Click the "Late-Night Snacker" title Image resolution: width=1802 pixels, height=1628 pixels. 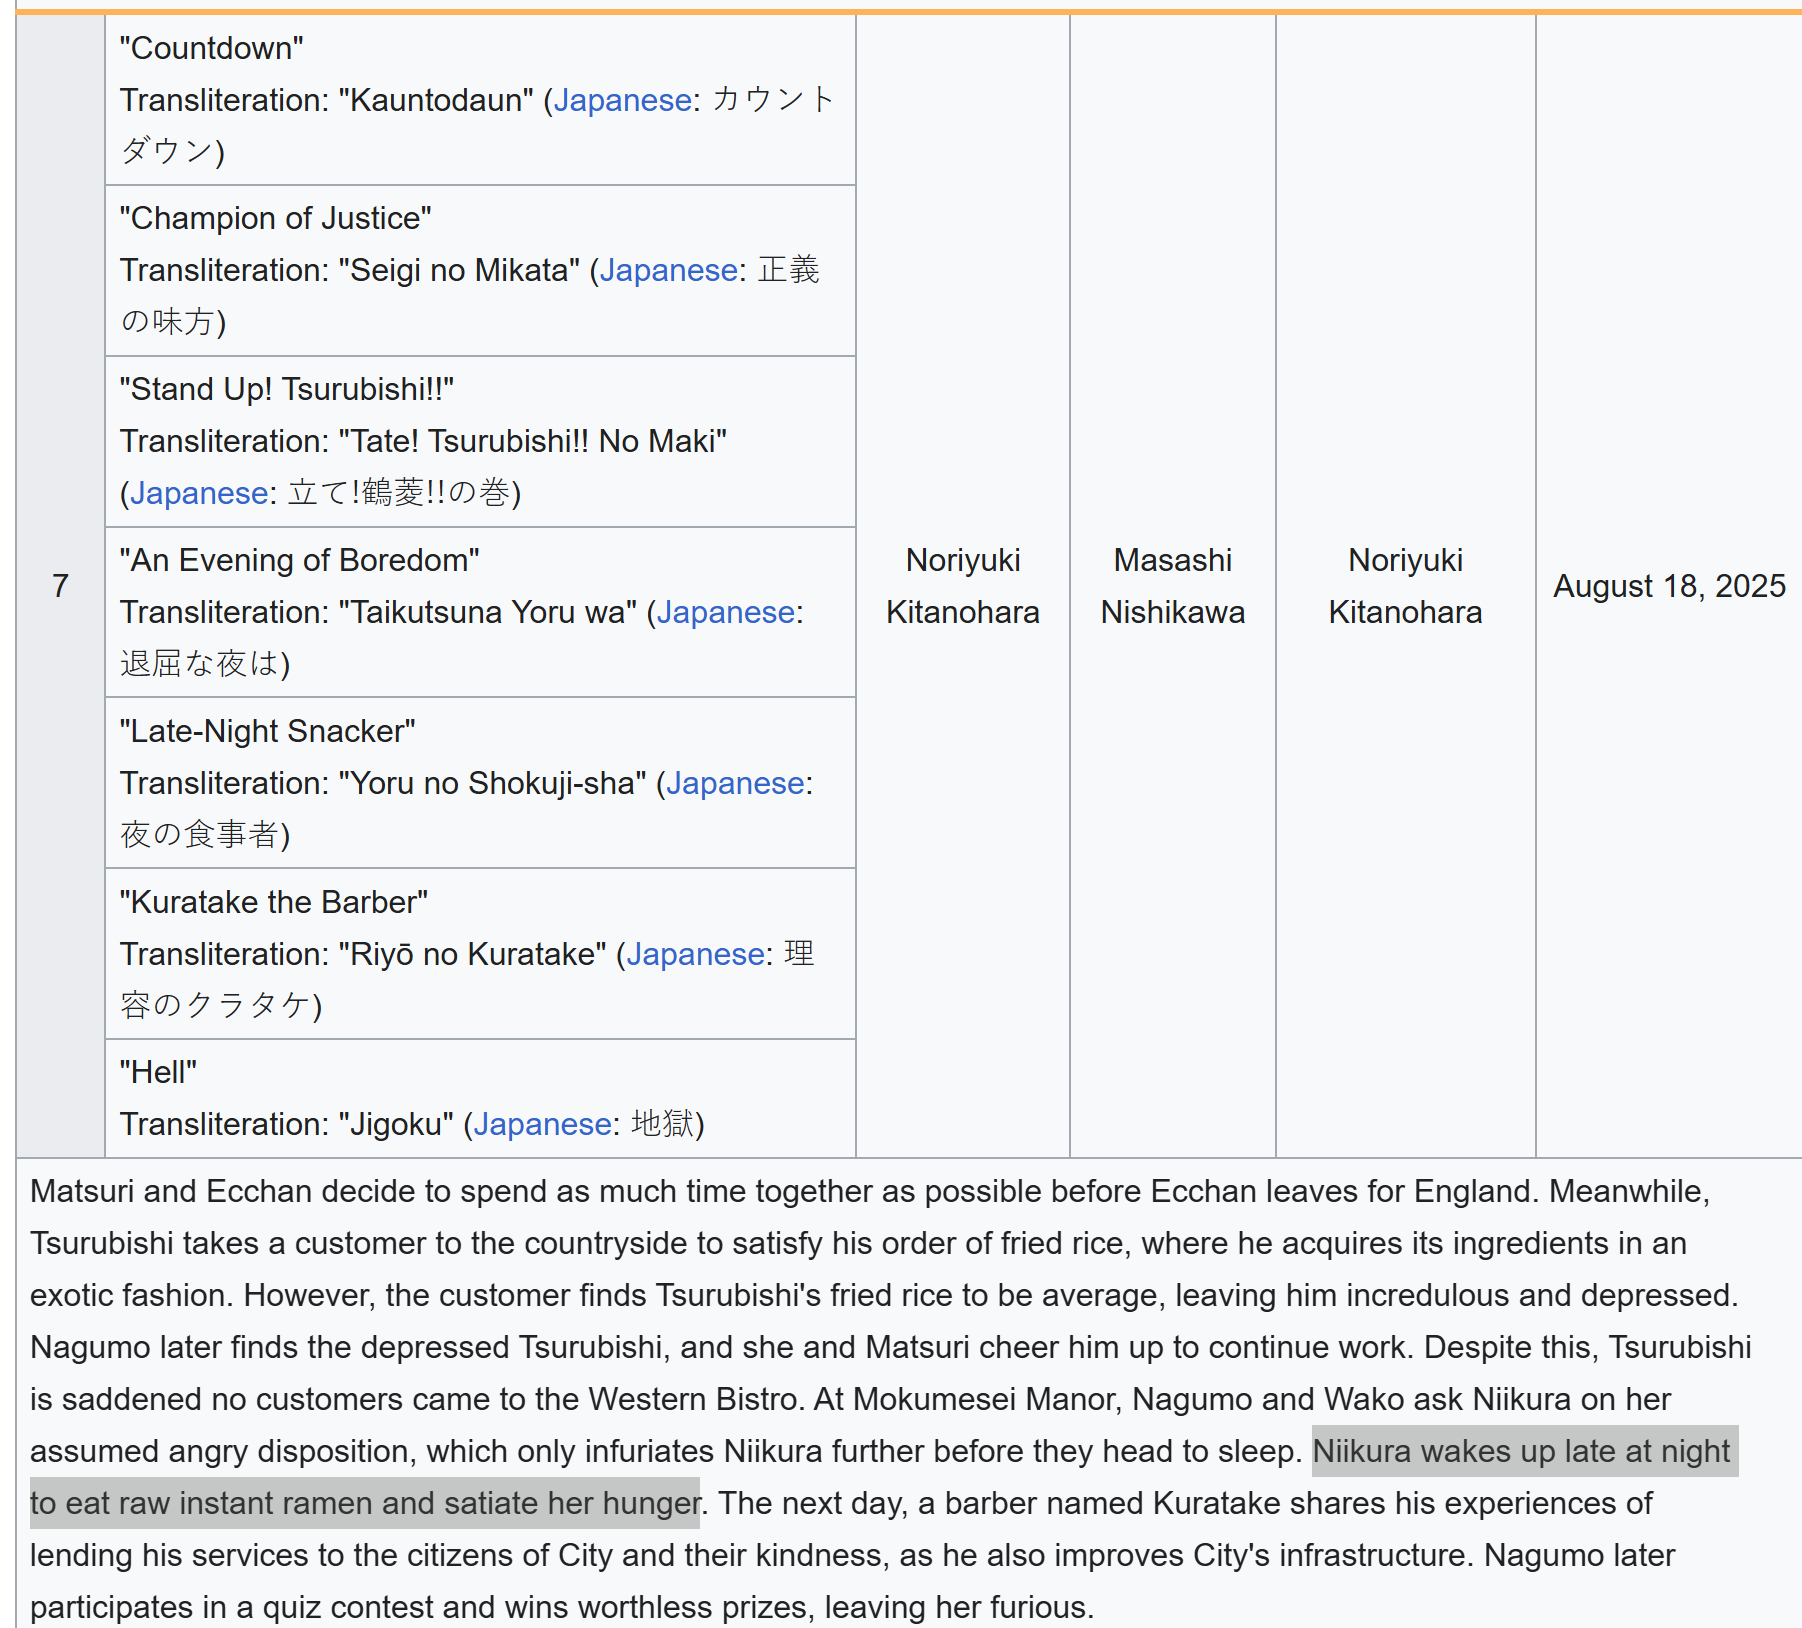point(268,731)
